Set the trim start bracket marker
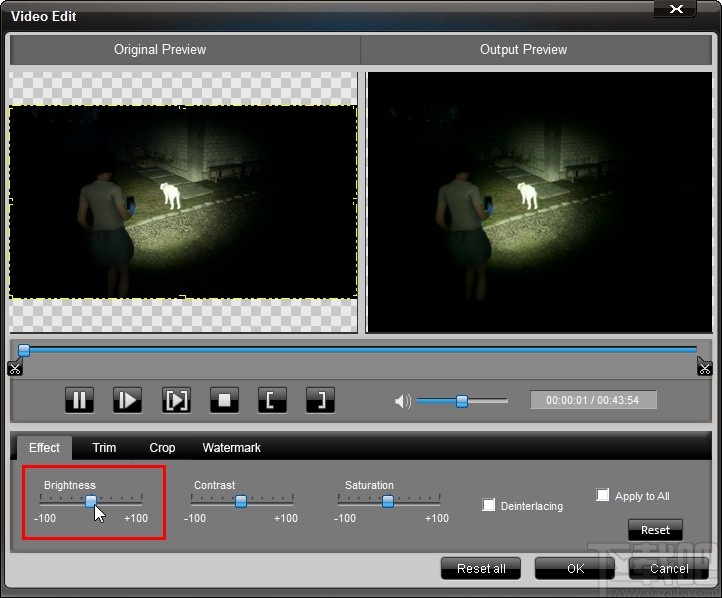 (272, 400)
